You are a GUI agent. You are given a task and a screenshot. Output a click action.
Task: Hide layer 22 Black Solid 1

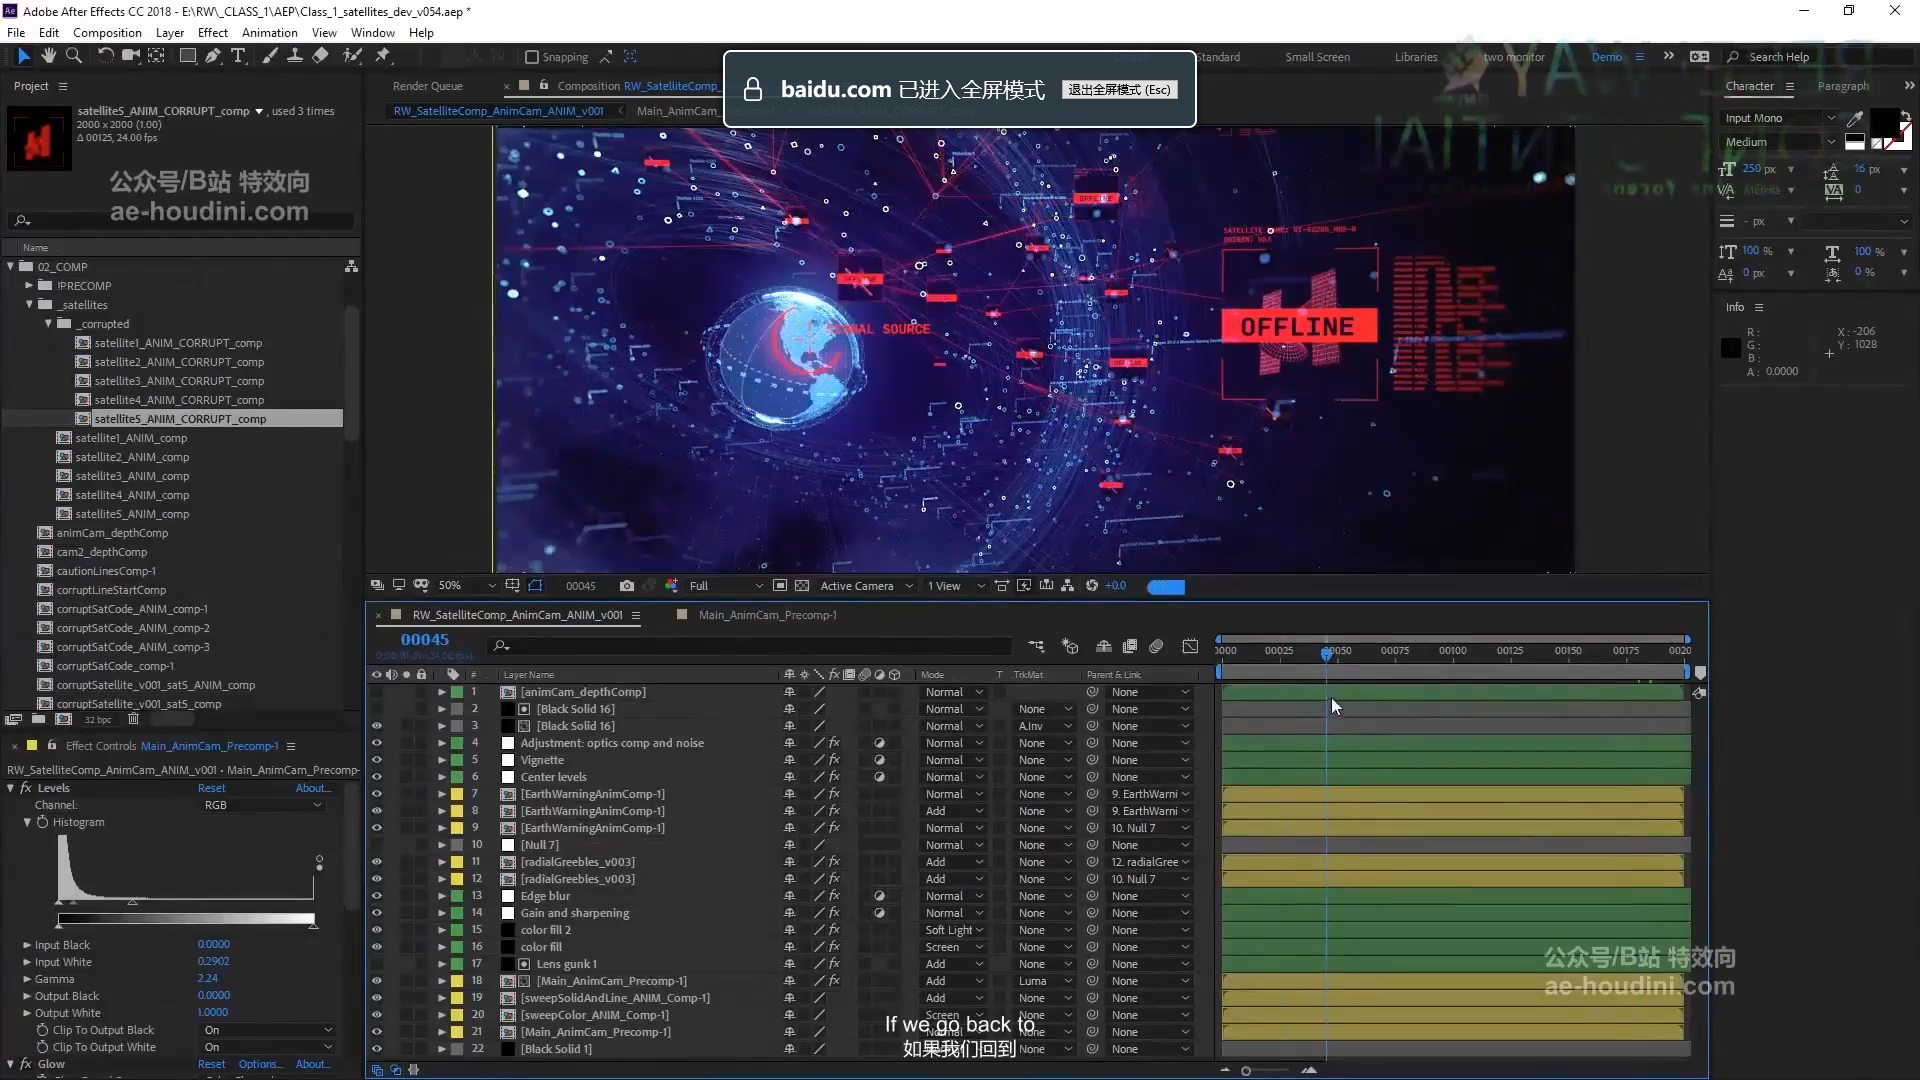(x=377, y=1049)
